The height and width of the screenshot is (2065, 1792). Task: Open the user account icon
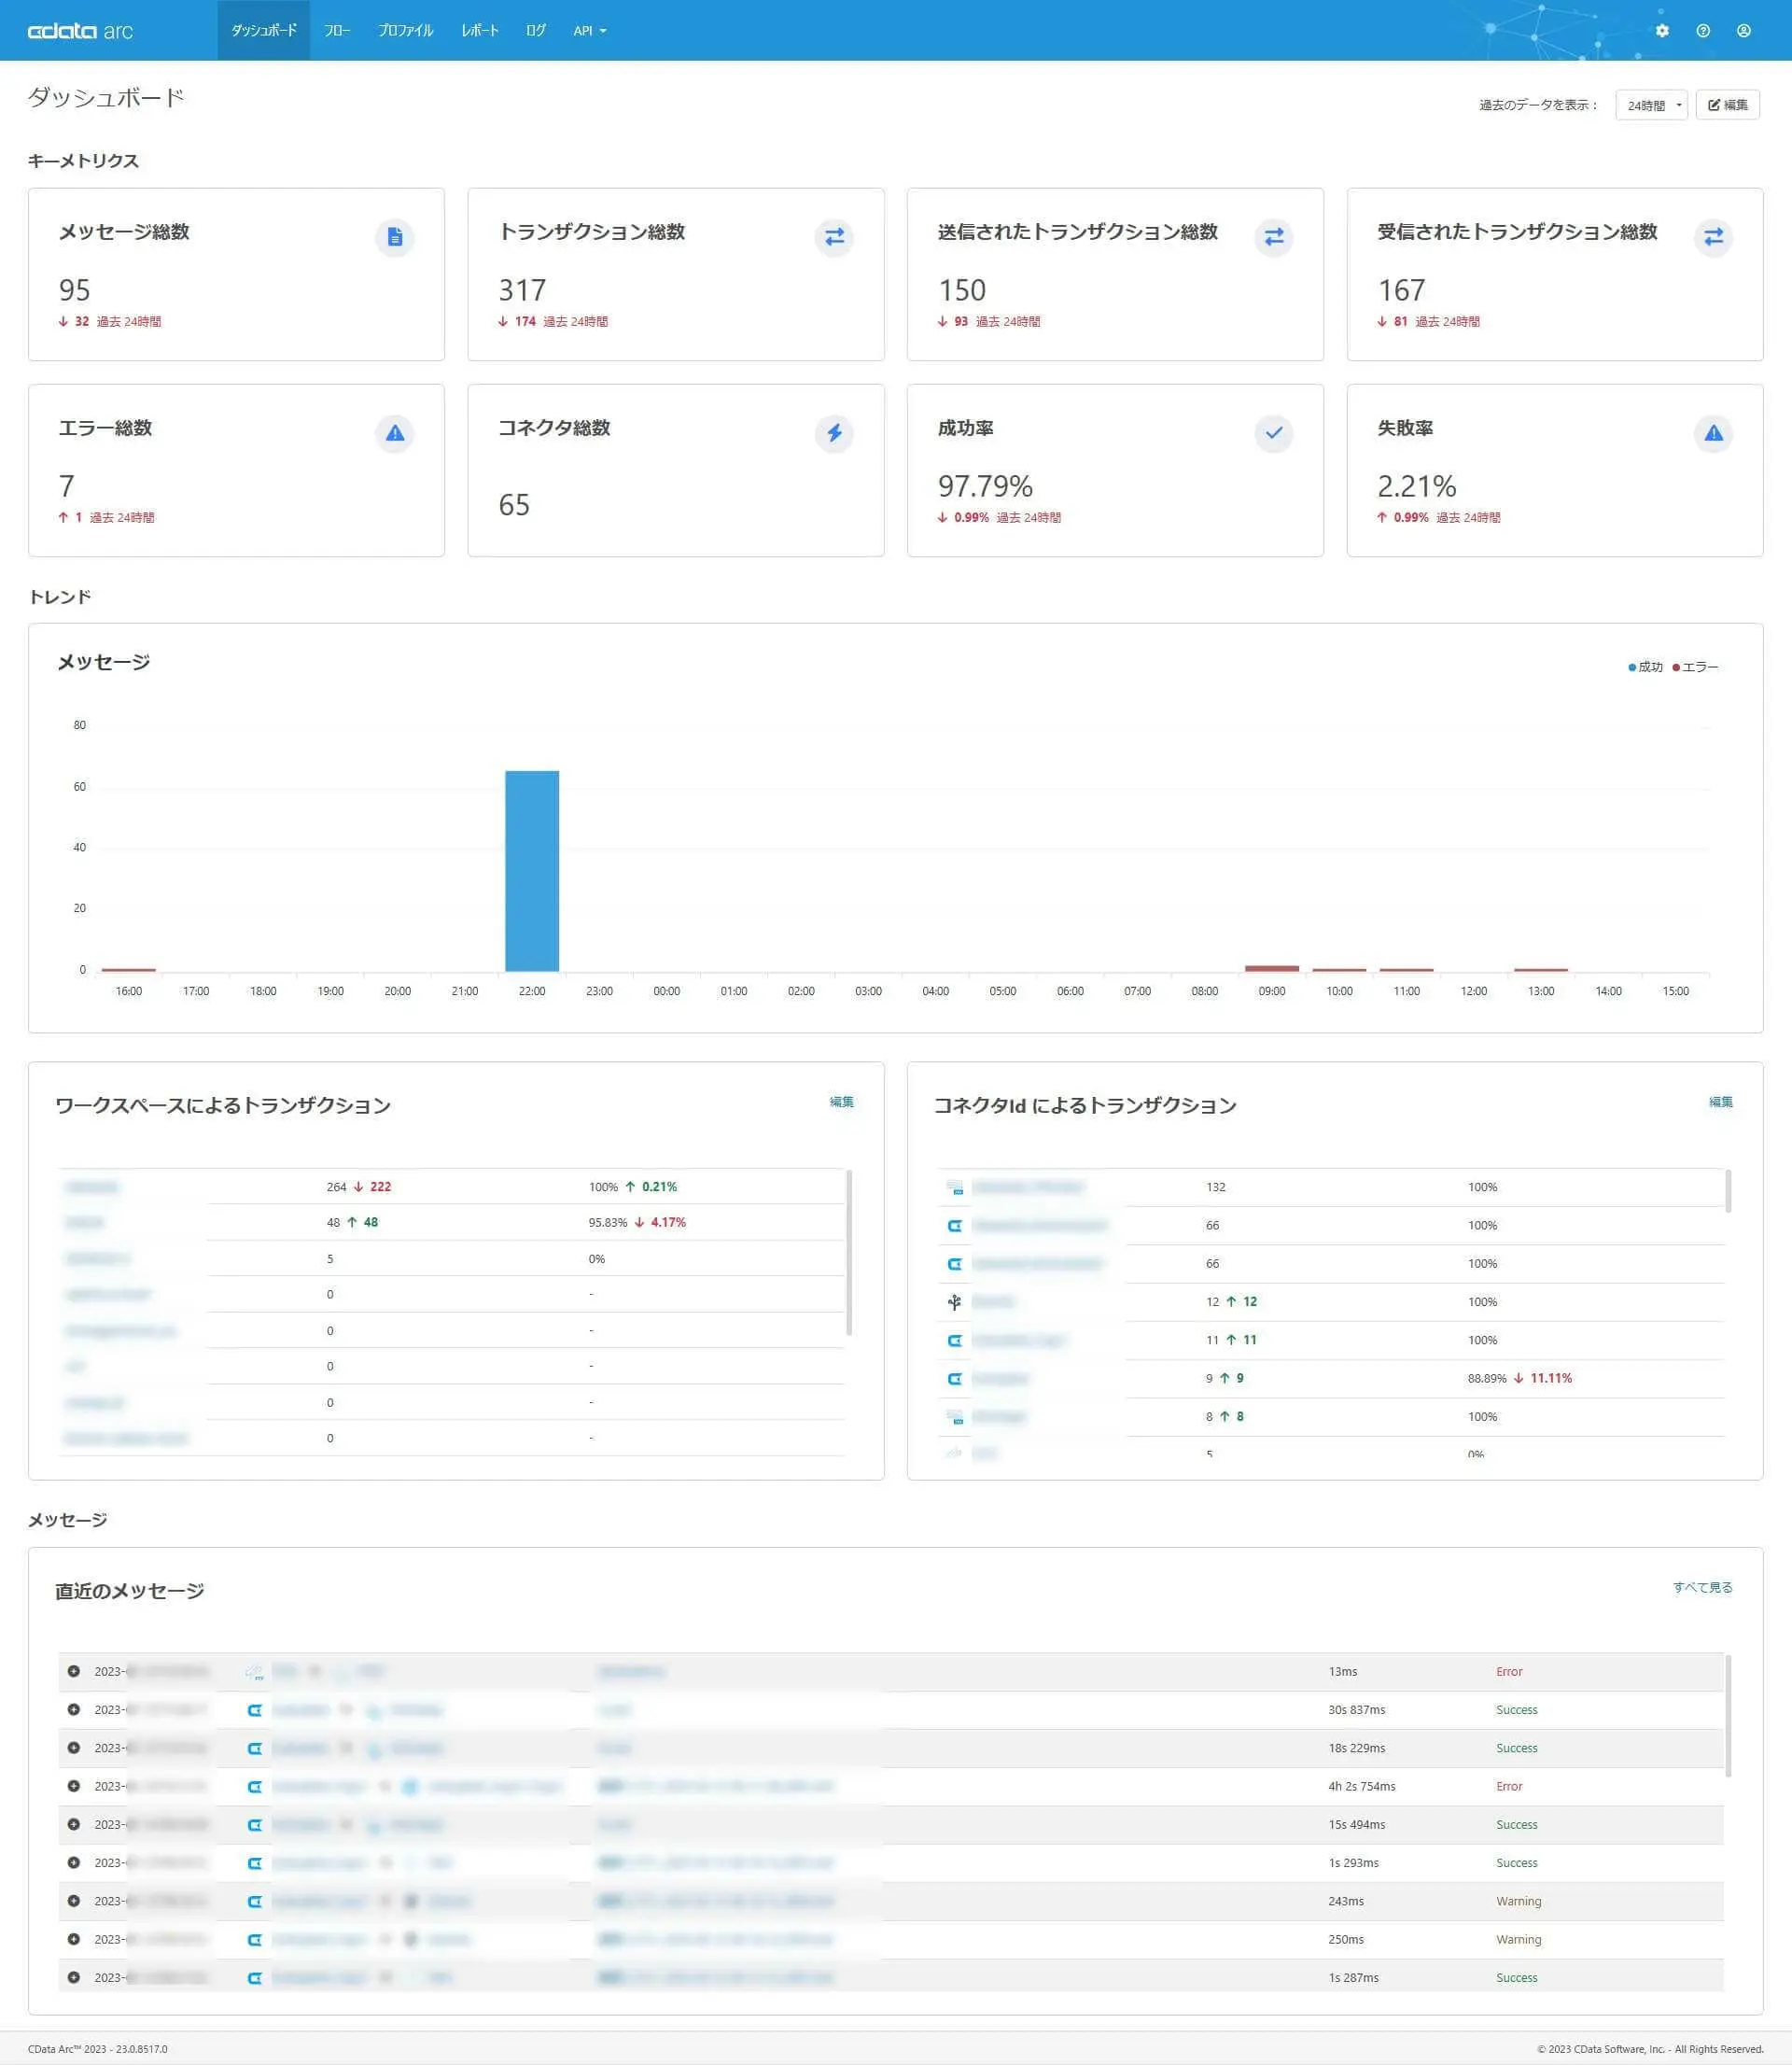pos(1743,31)
